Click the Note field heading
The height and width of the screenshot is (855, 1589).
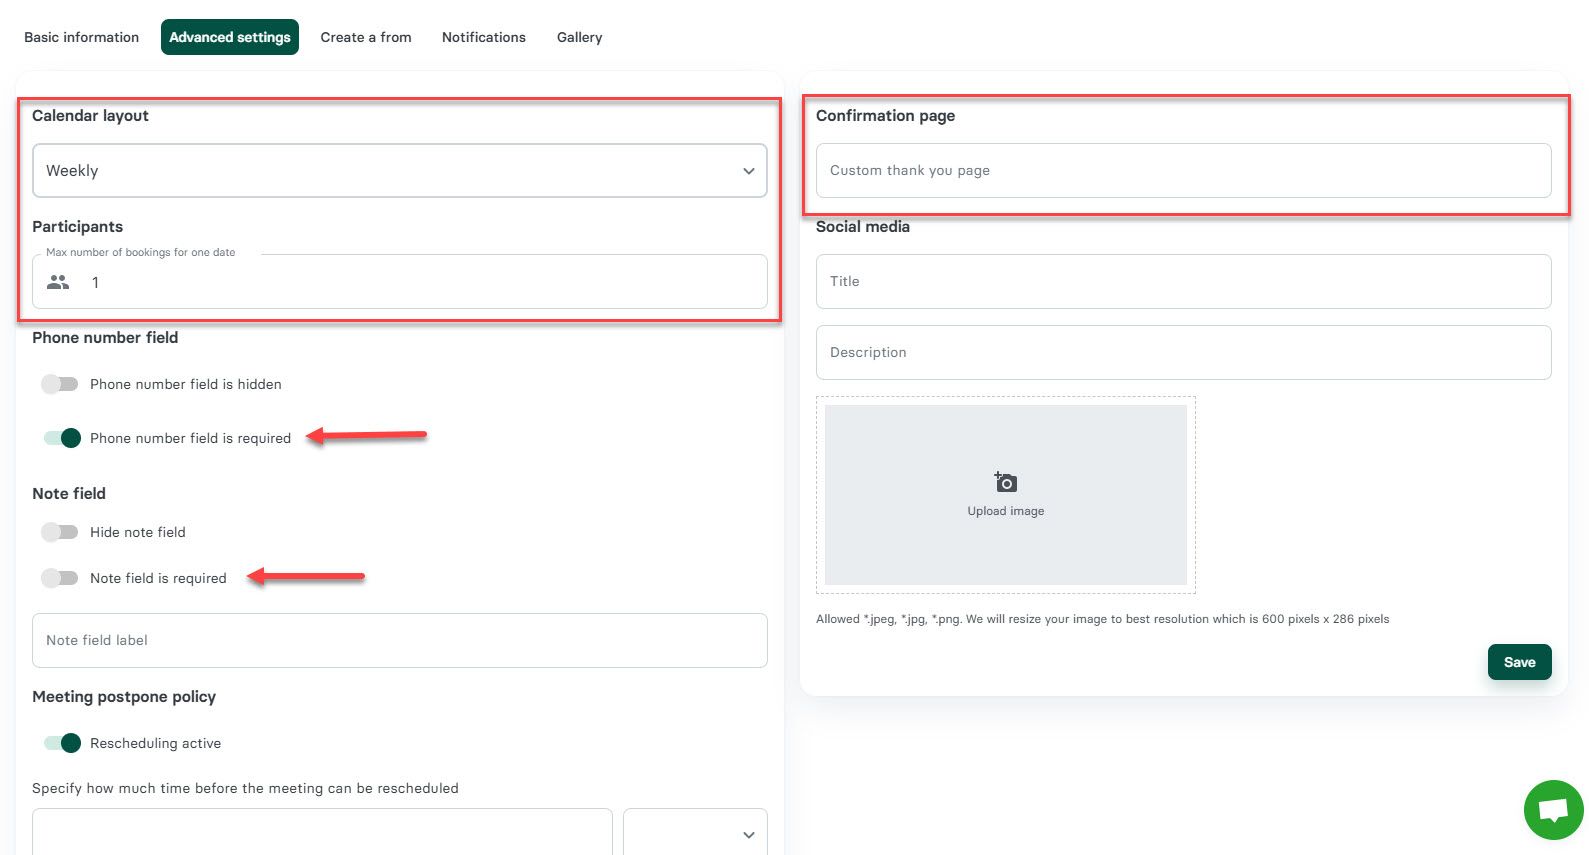pos(69,494)
